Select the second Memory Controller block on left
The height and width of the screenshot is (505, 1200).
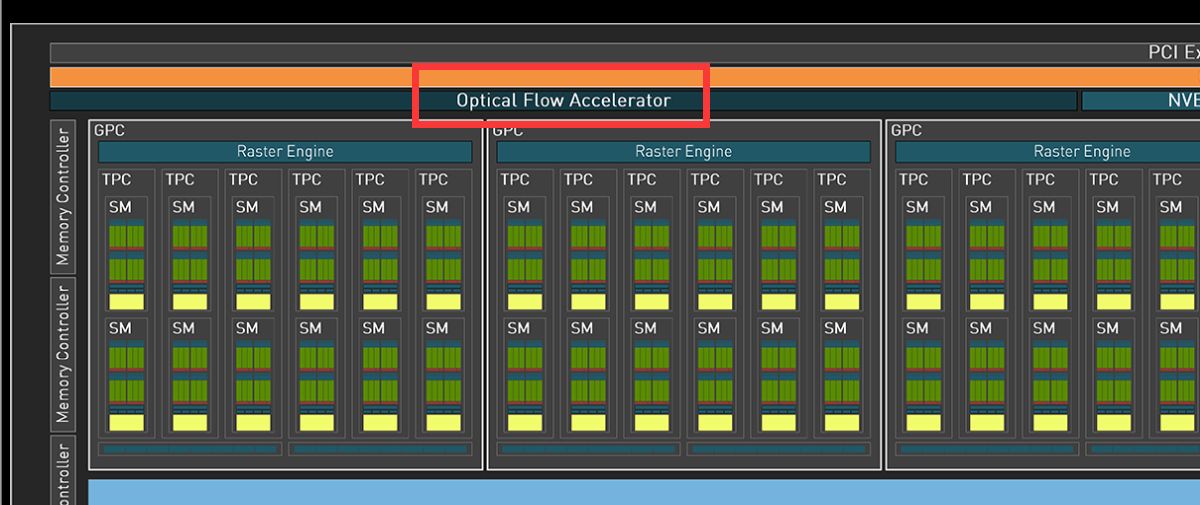pyautogui.click(x=63, y=352)
